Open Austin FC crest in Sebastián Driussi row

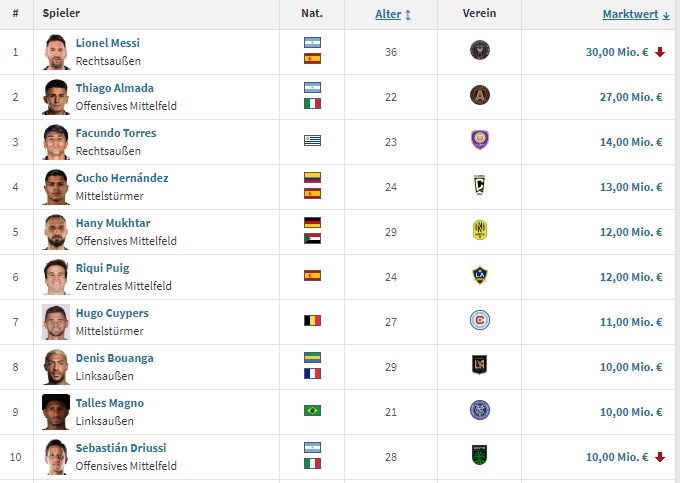480,455
